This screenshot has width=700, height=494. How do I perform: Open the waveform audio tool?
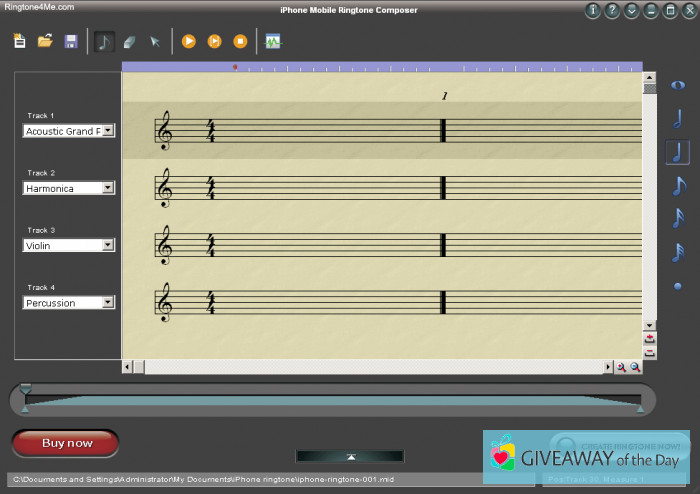(273, 41)
